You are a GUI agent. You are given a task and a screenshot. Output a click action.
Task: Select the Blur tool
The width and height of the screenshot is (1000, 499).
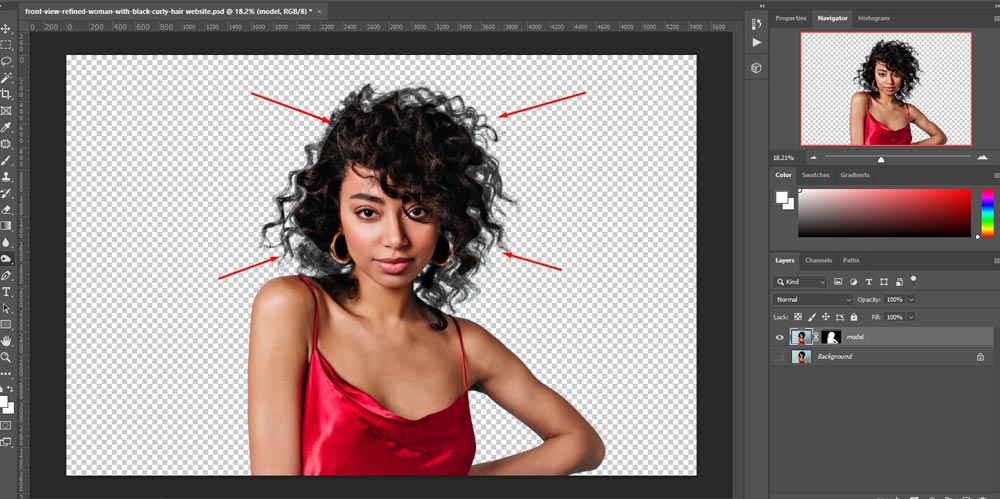(6, 242)
